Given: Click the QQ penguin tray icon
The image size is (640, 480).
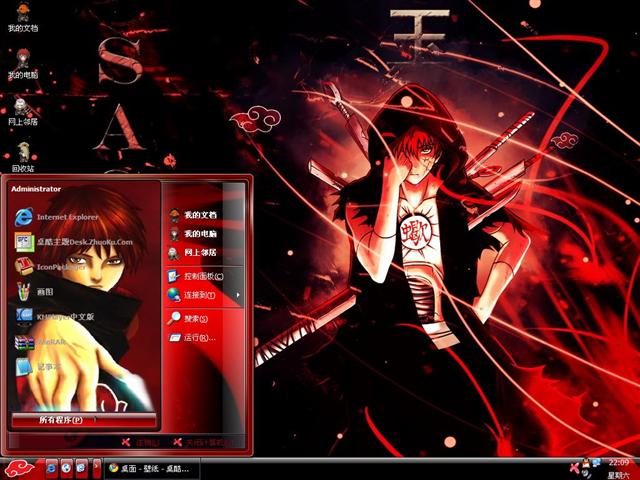Looking at the screenshot, I should [586, 463].
